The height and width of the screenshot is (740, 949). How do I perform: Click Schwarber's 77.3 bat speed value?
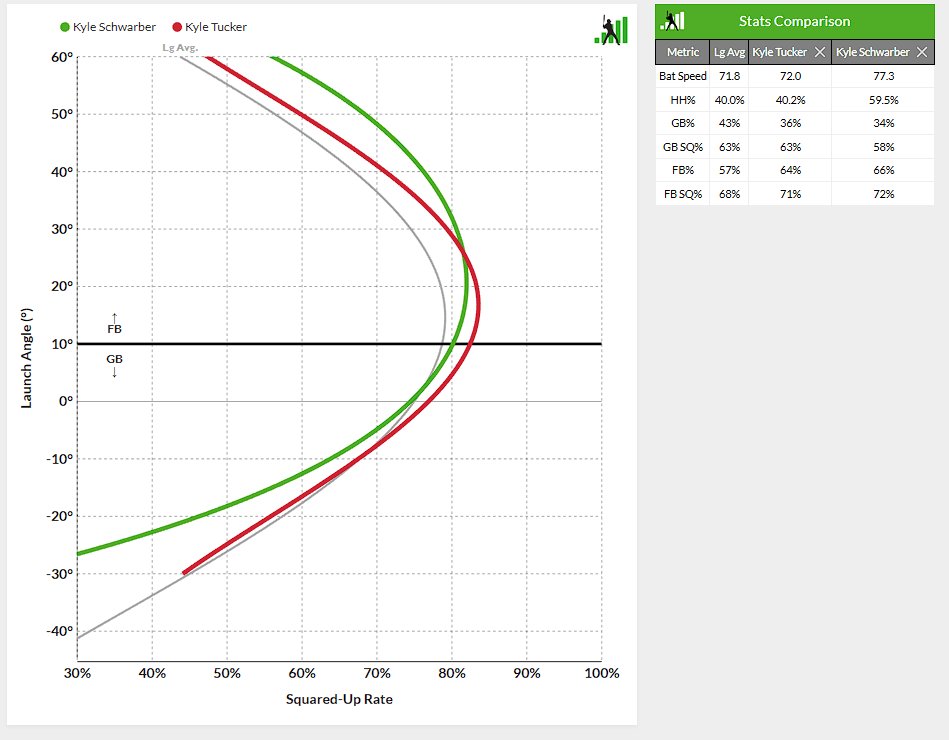pos(880,76)
